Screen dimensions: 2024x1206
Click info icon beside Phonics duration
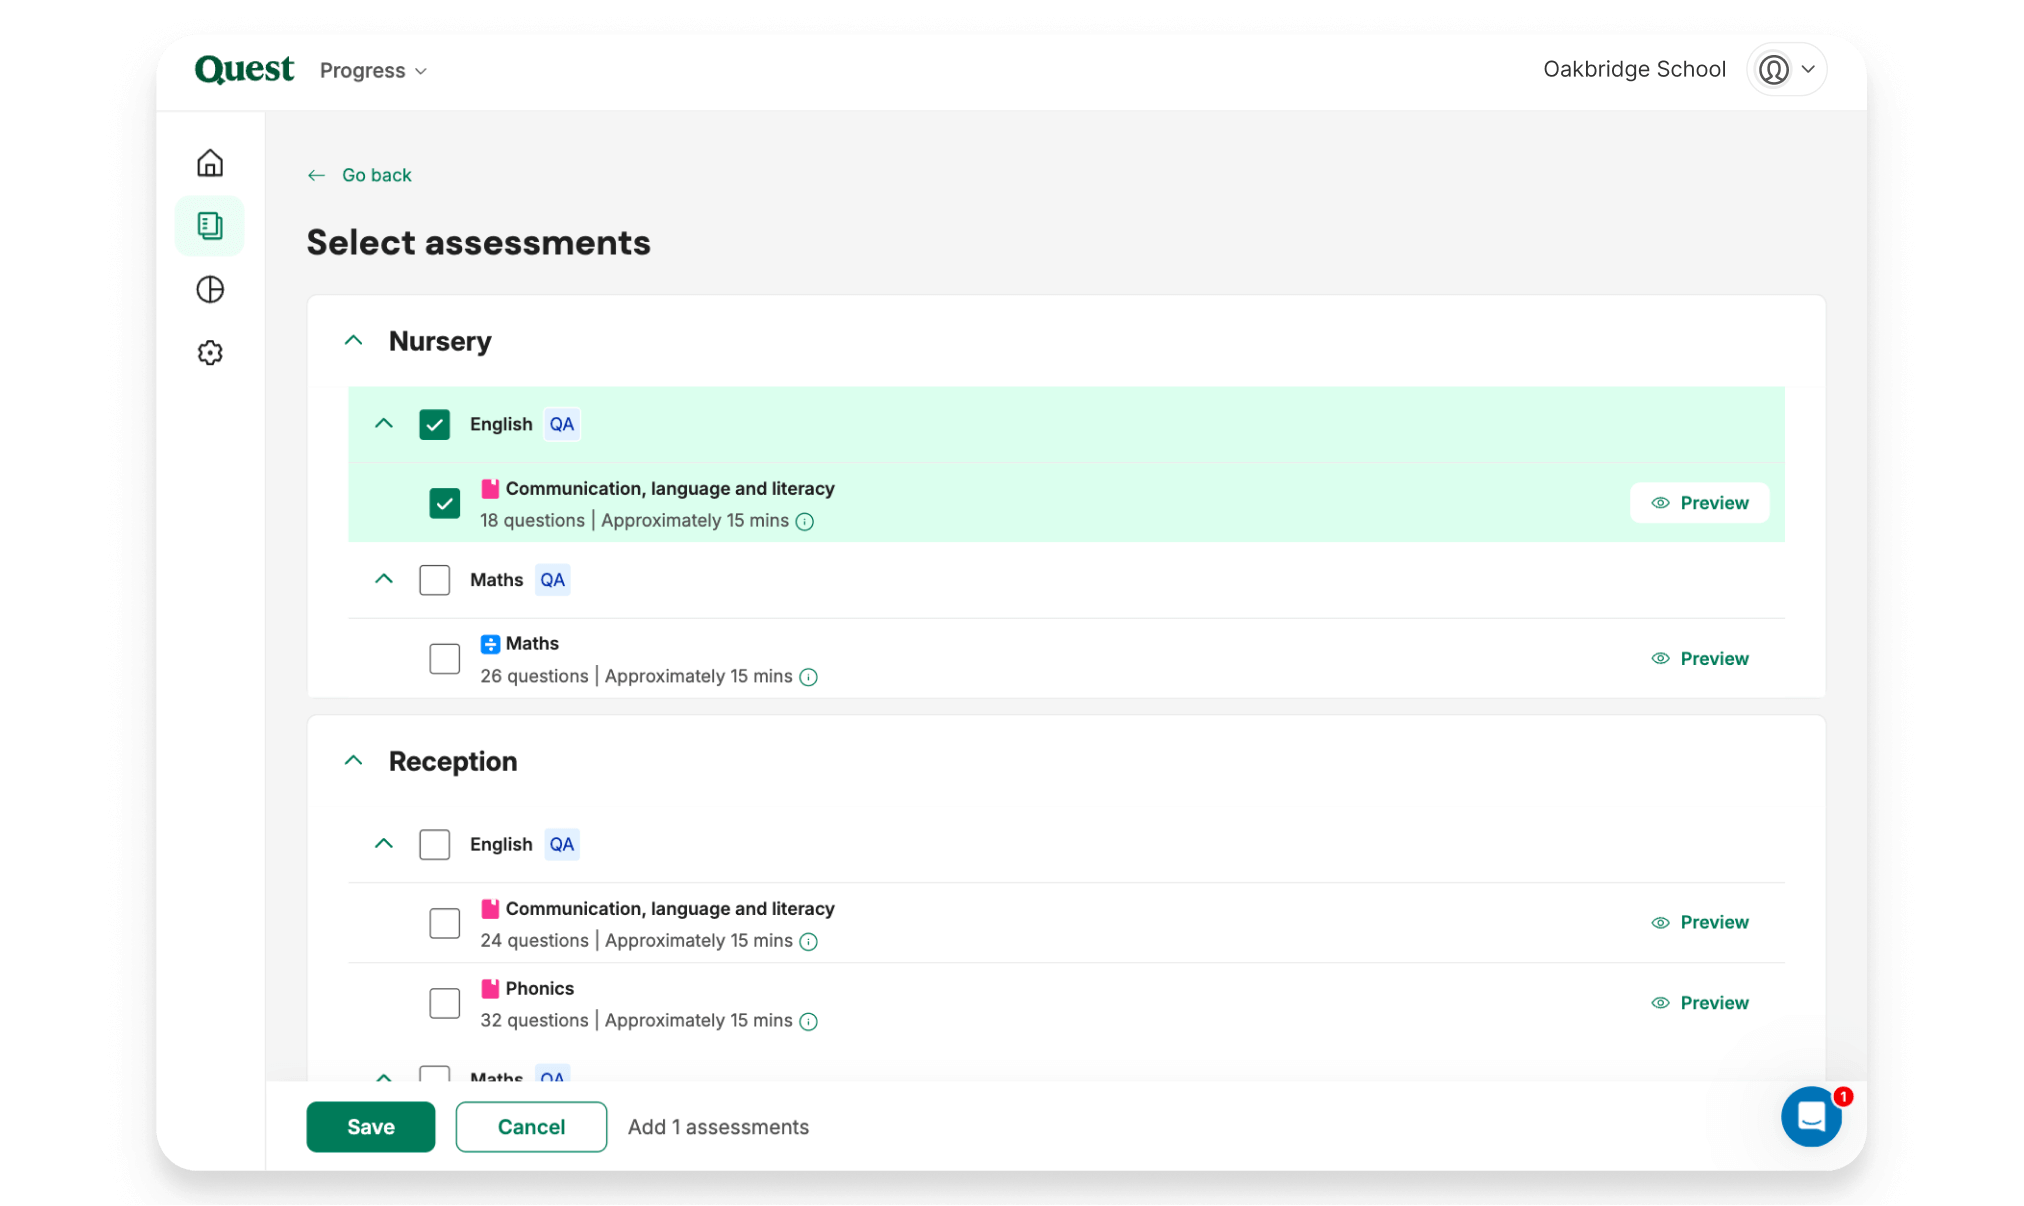[x=809, y=1022]
